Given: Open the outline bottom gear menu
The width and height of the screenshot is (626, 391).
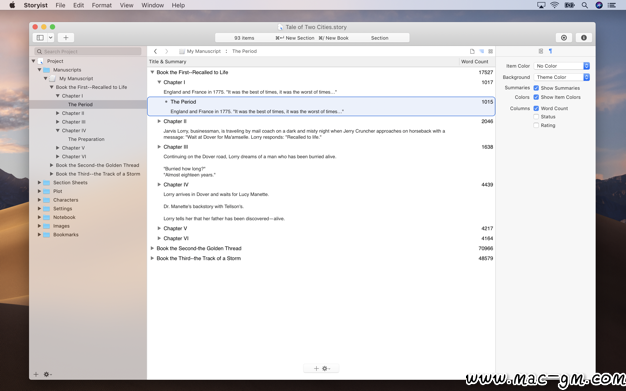Looking at the screenshot, I should (326, 369).
